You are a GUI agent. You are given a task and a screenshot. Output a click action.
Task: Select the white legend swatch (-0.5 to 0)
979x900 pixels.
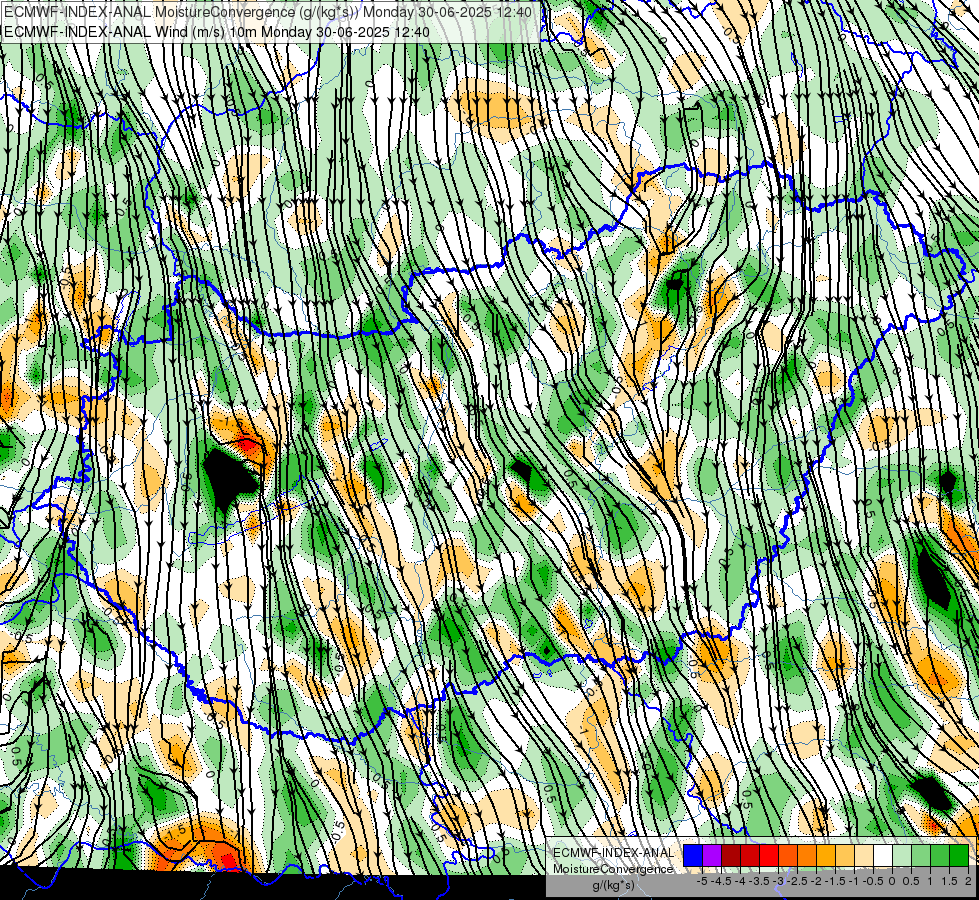883,855
